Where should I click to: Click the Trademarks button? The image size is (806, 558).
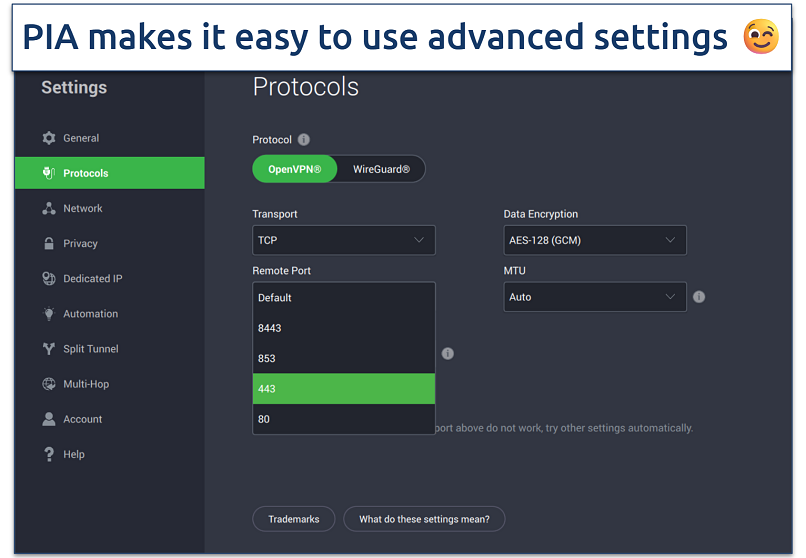coord(294,519)
